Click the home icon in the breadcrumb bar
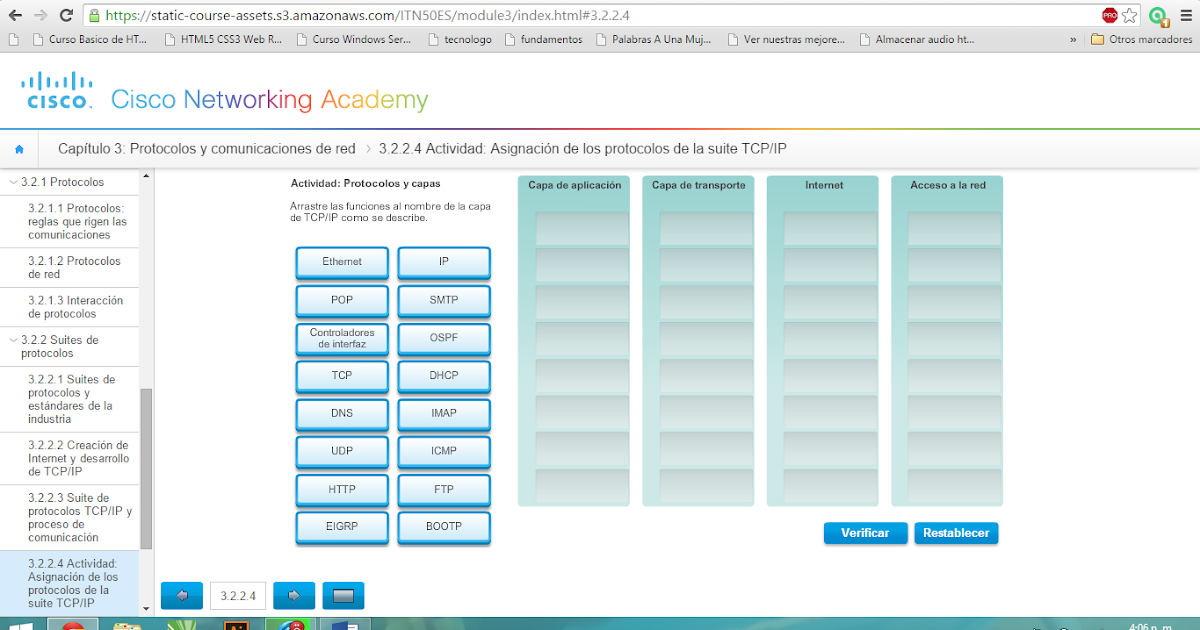 click(x=19, y=148)
